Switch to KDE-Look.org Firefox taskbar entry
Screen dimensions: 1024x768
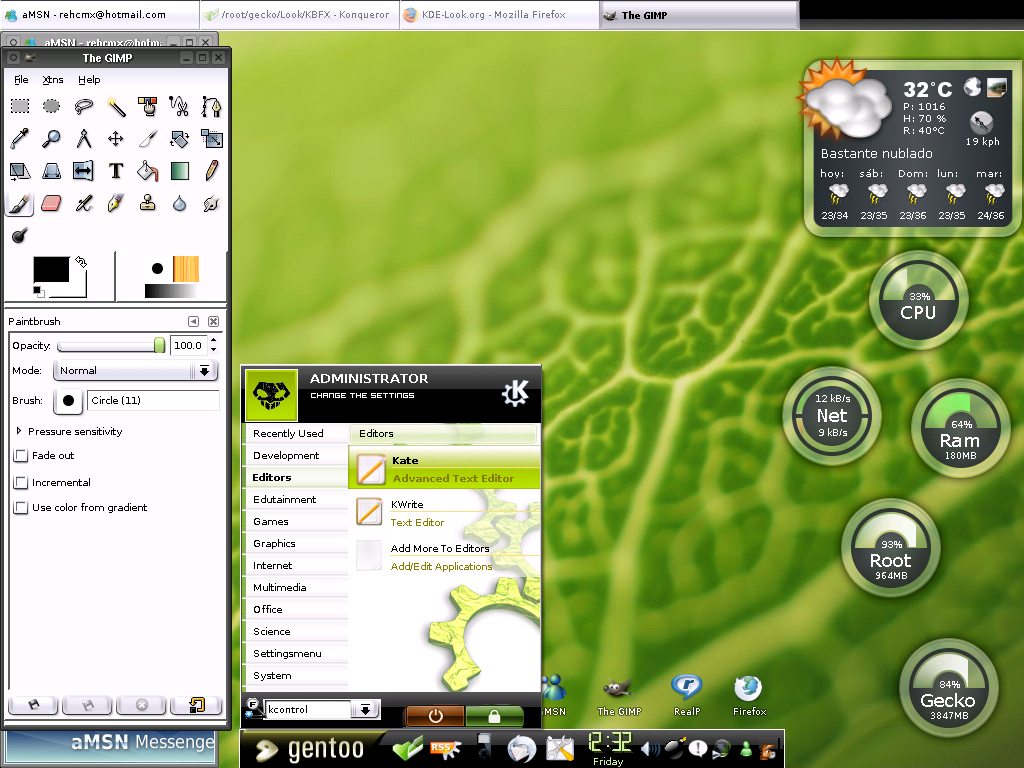[x=498, y=14]
